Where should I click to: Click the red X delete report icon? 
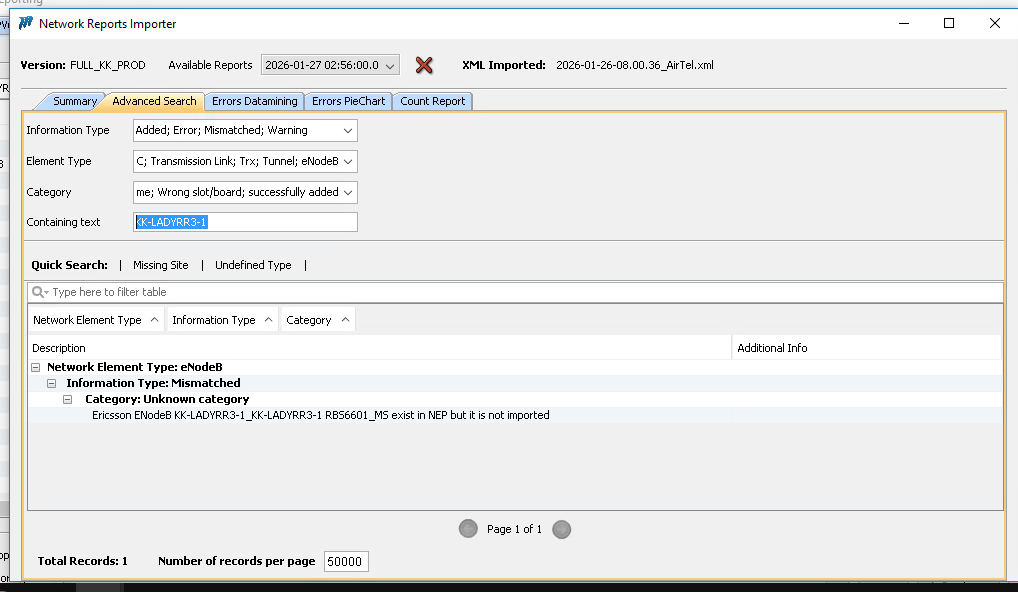click(424, 65)
